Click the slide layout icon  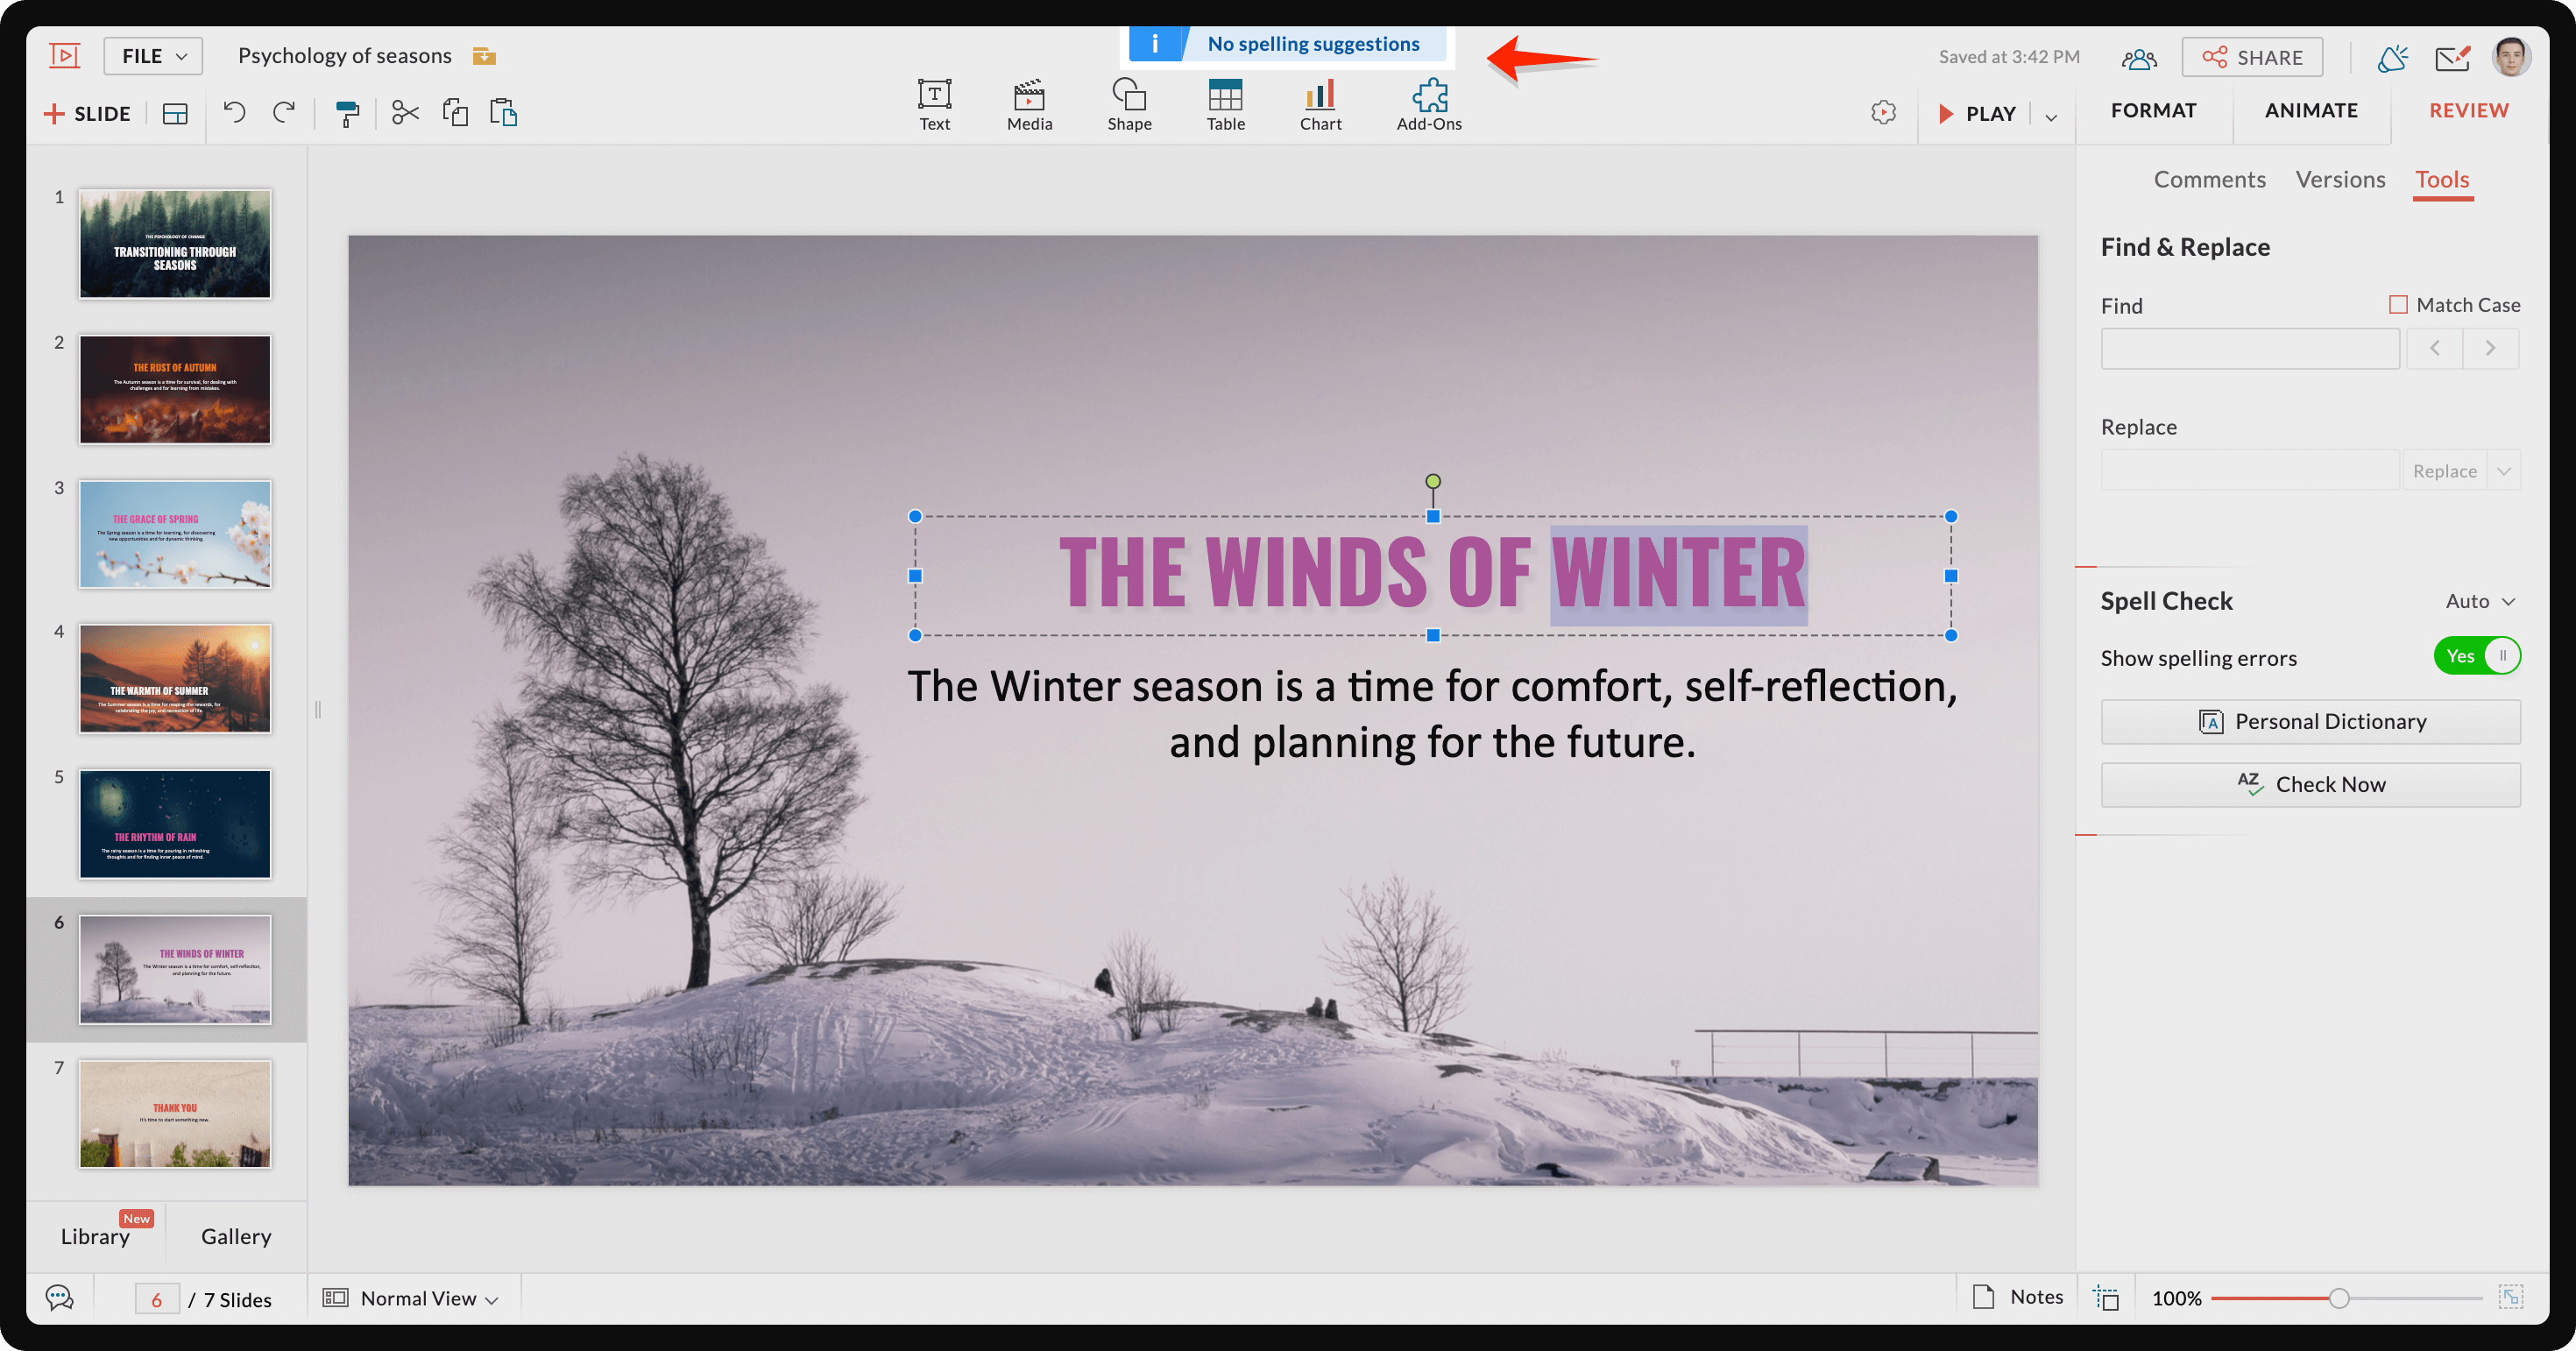tap(175, 114)
